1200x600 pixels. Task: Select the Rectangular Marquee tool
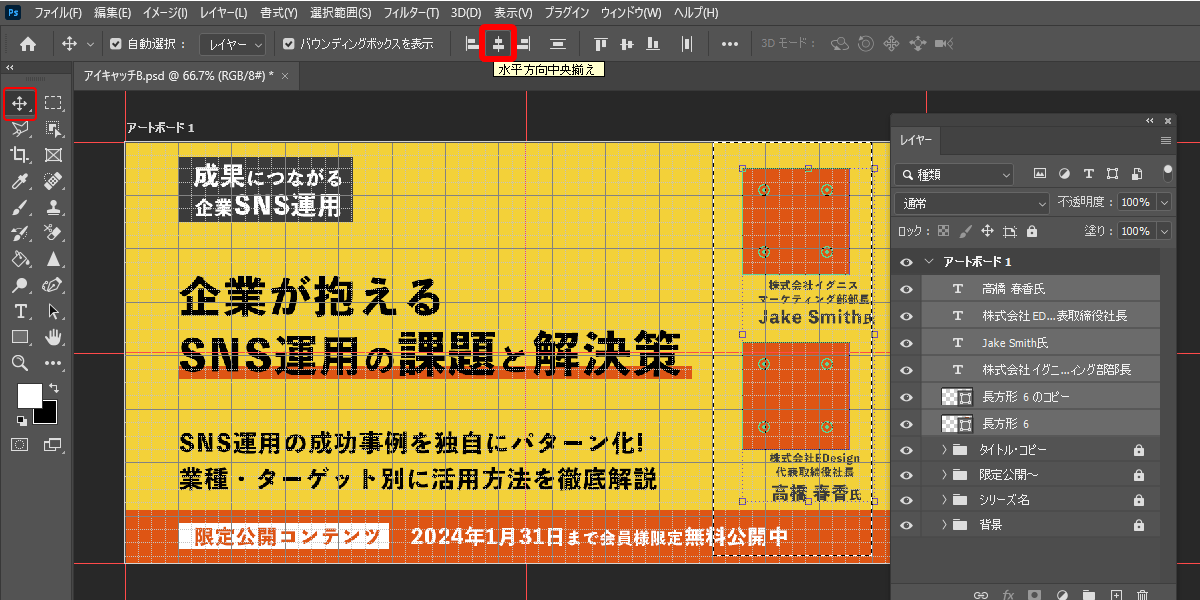54,103
